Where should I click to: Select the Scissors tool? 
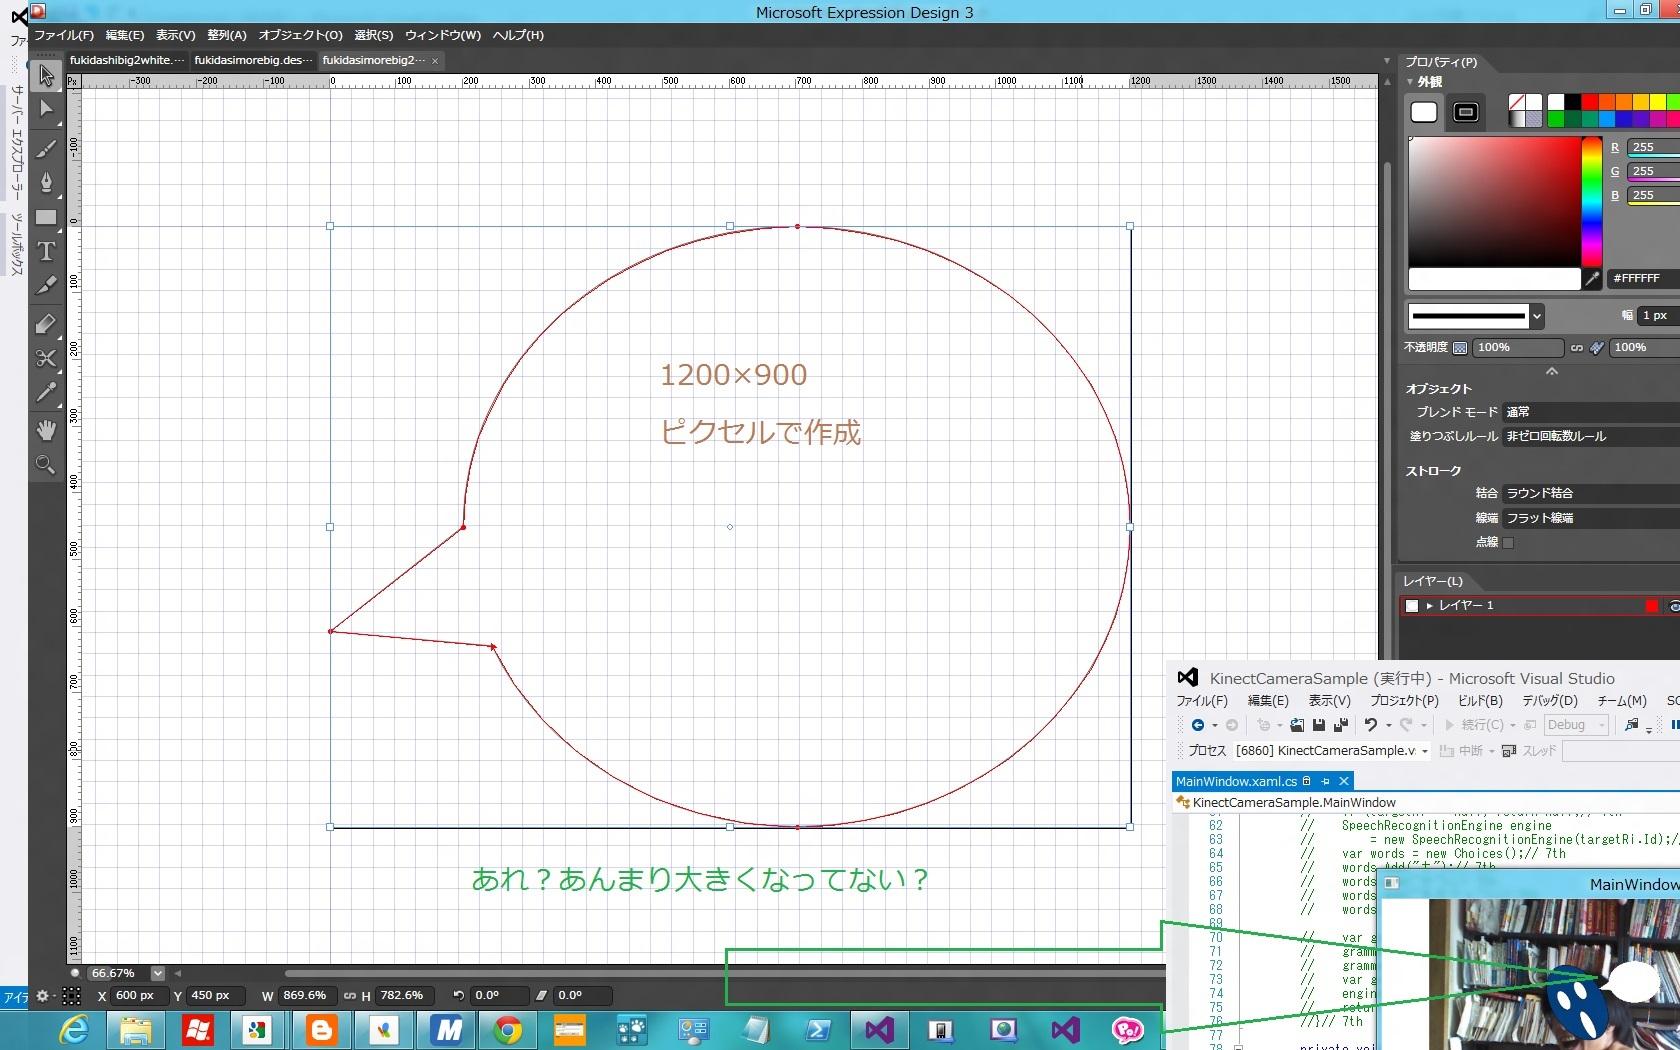click(x=46, y=357)
